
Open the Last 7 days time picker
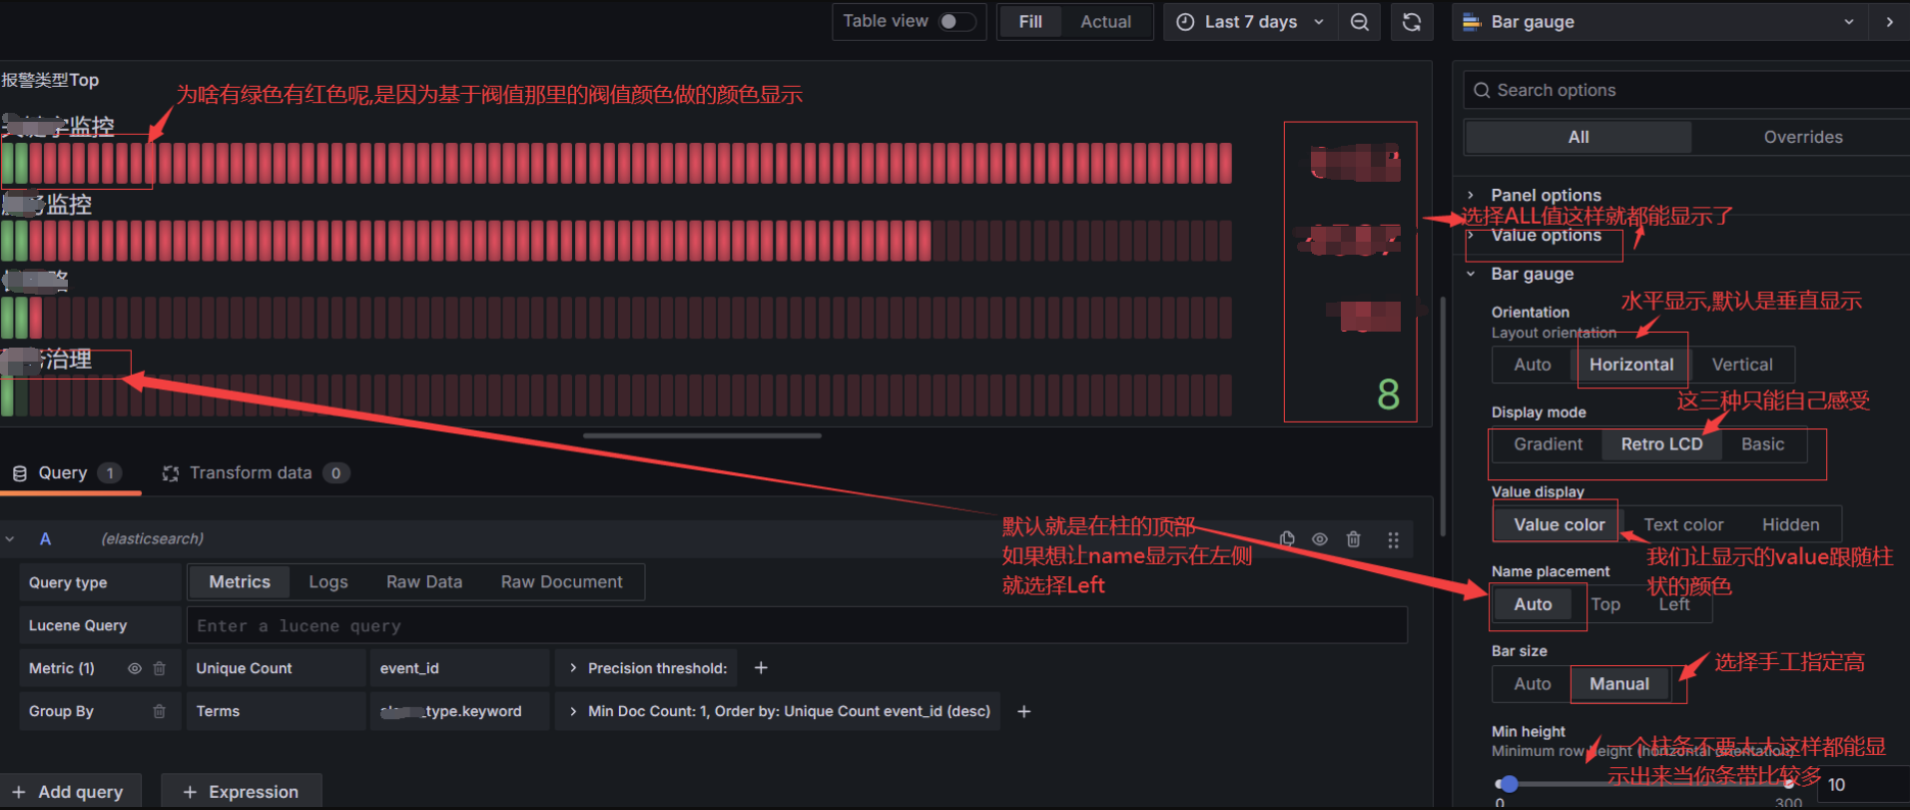1251,22
